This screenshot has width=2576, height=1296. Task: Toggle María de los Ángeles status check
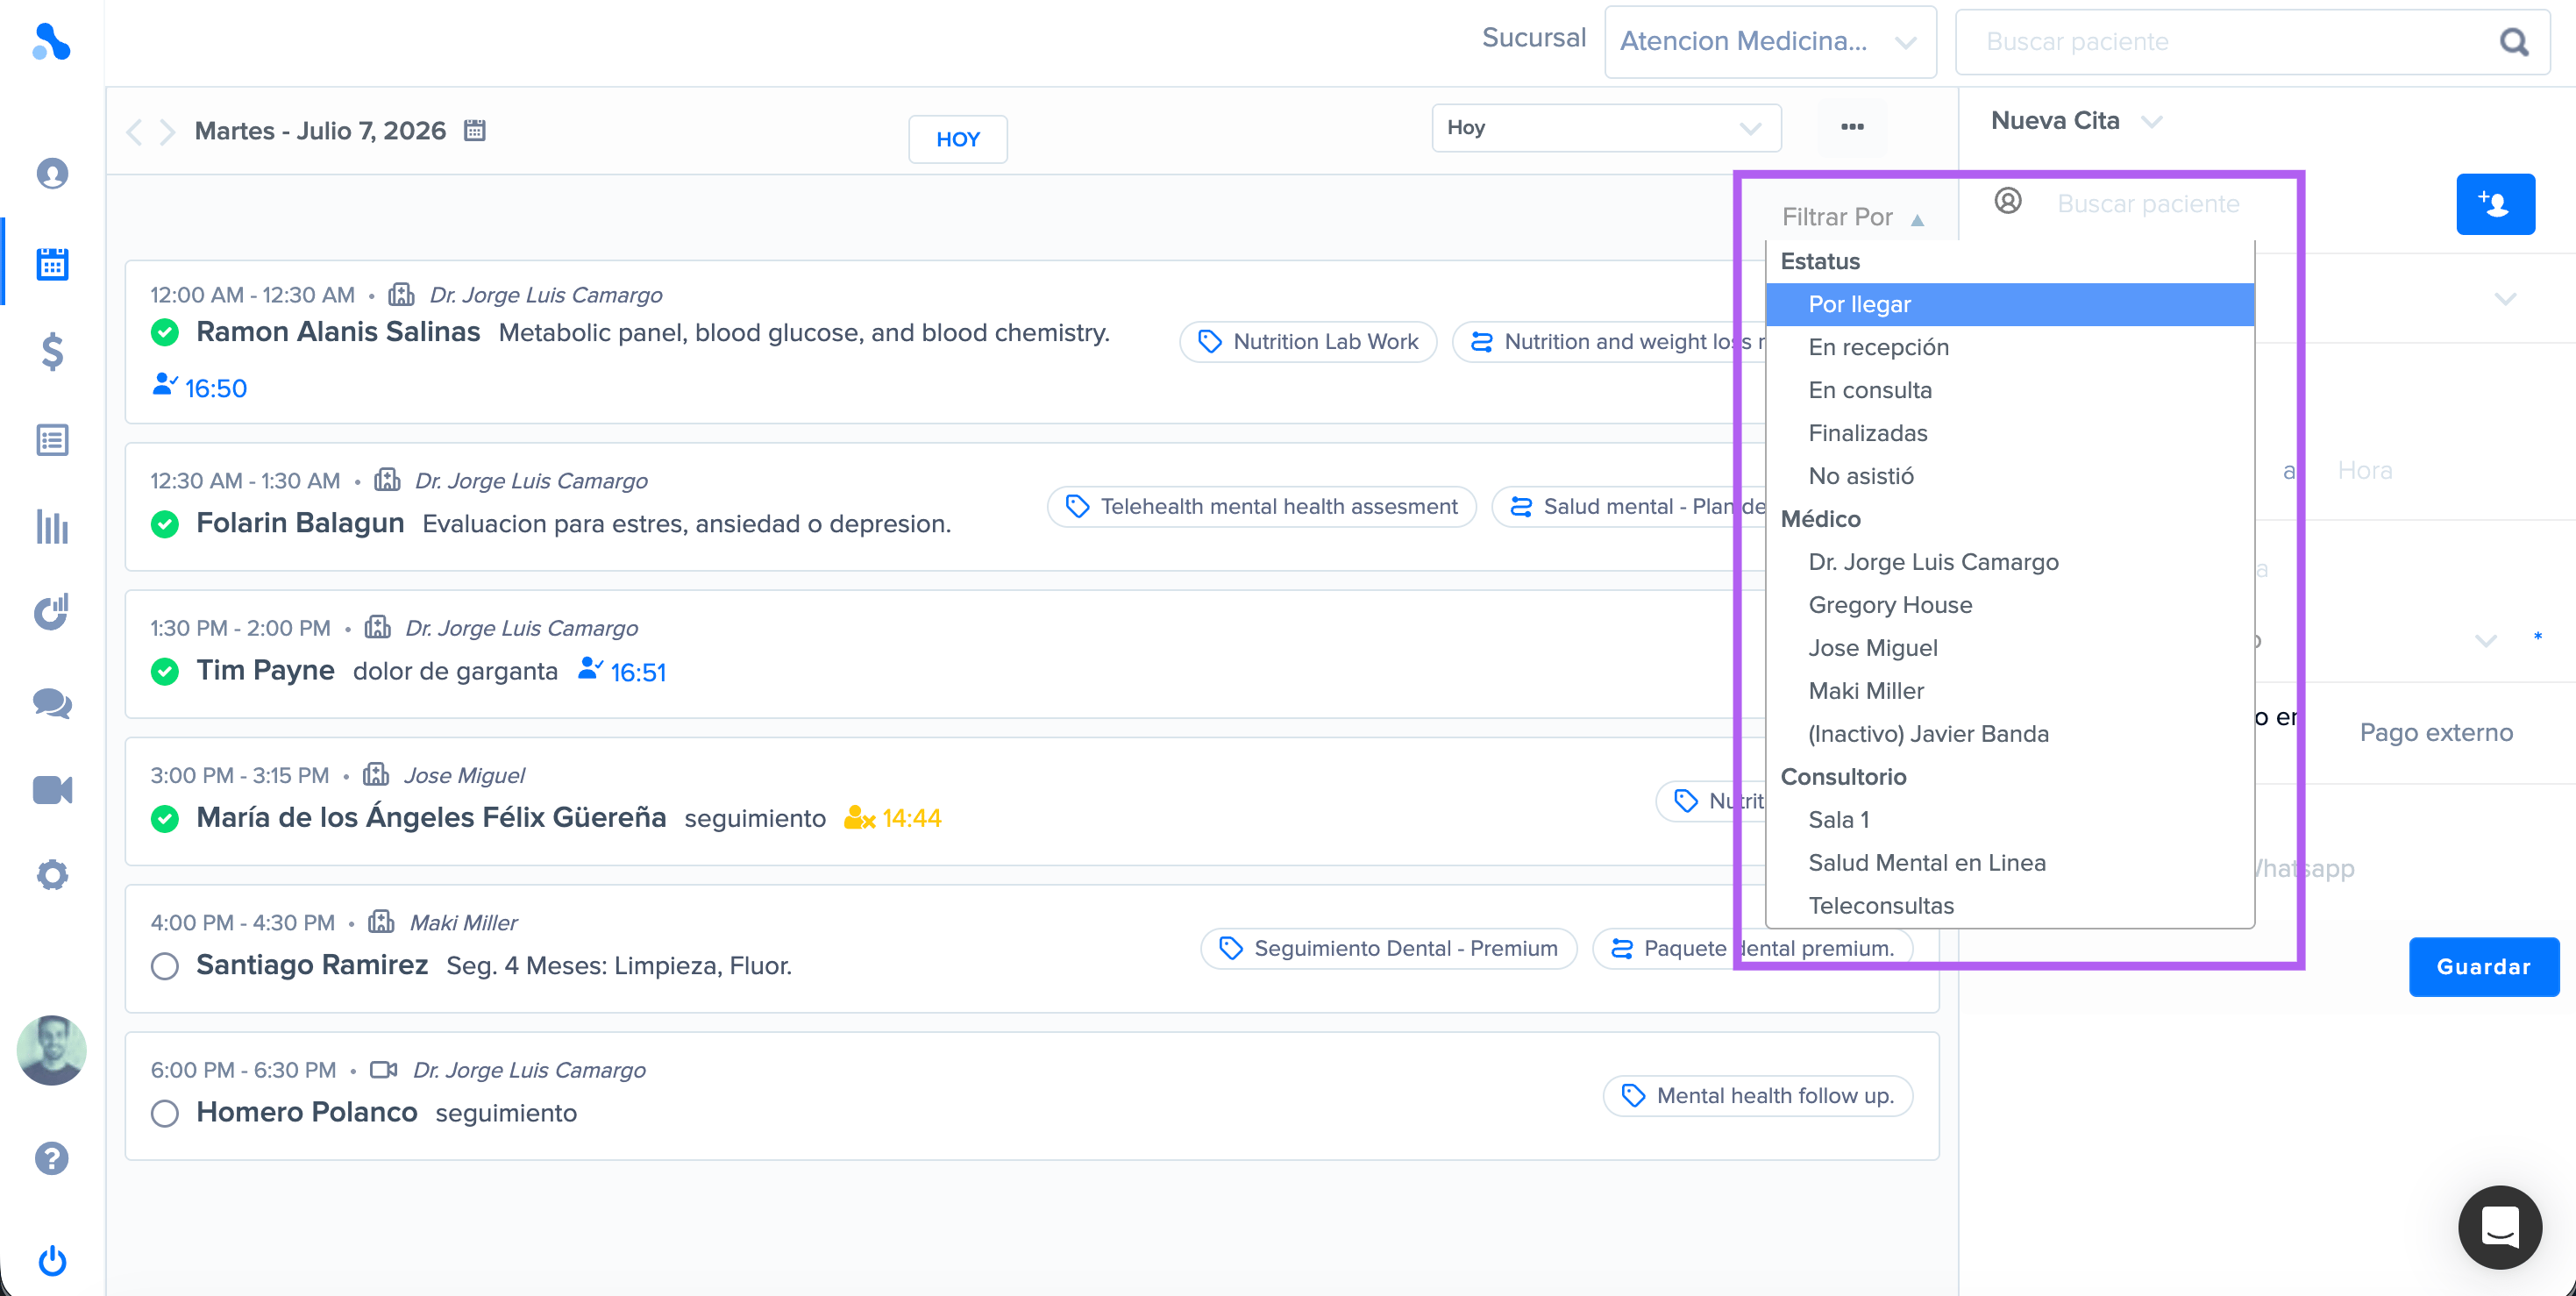[x=165, y=819]
